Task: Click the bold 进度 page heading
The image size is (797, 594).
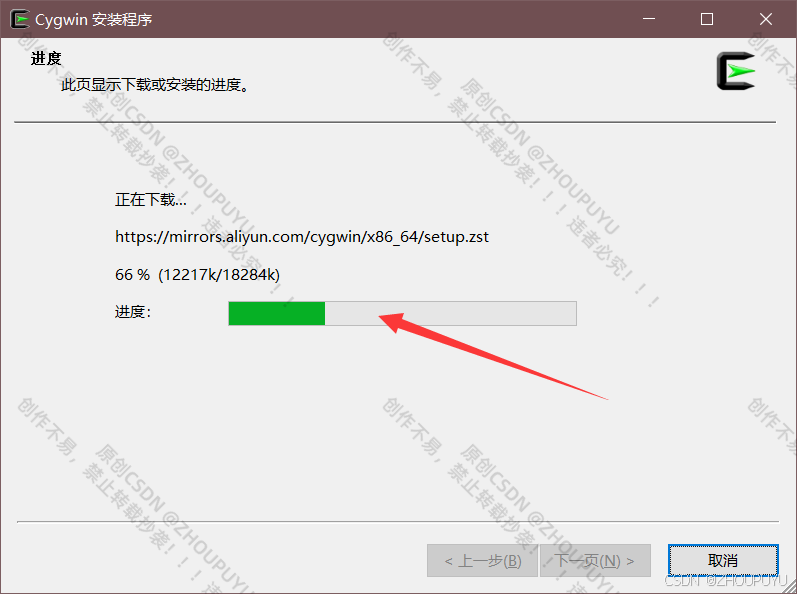Action: [x=46, y=58]
